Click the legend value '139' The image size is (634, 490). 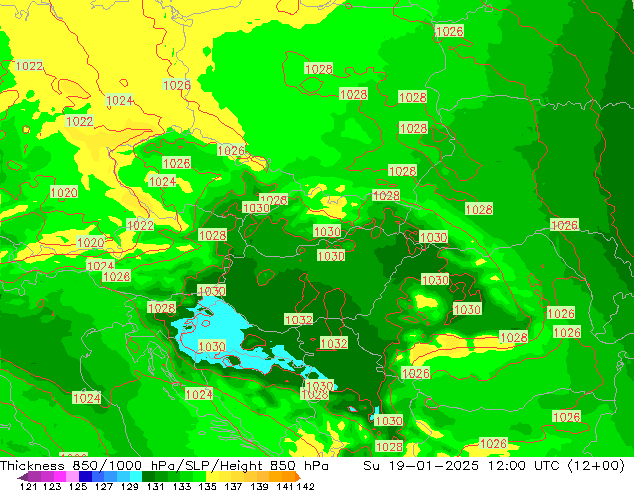tap(259, 486)
